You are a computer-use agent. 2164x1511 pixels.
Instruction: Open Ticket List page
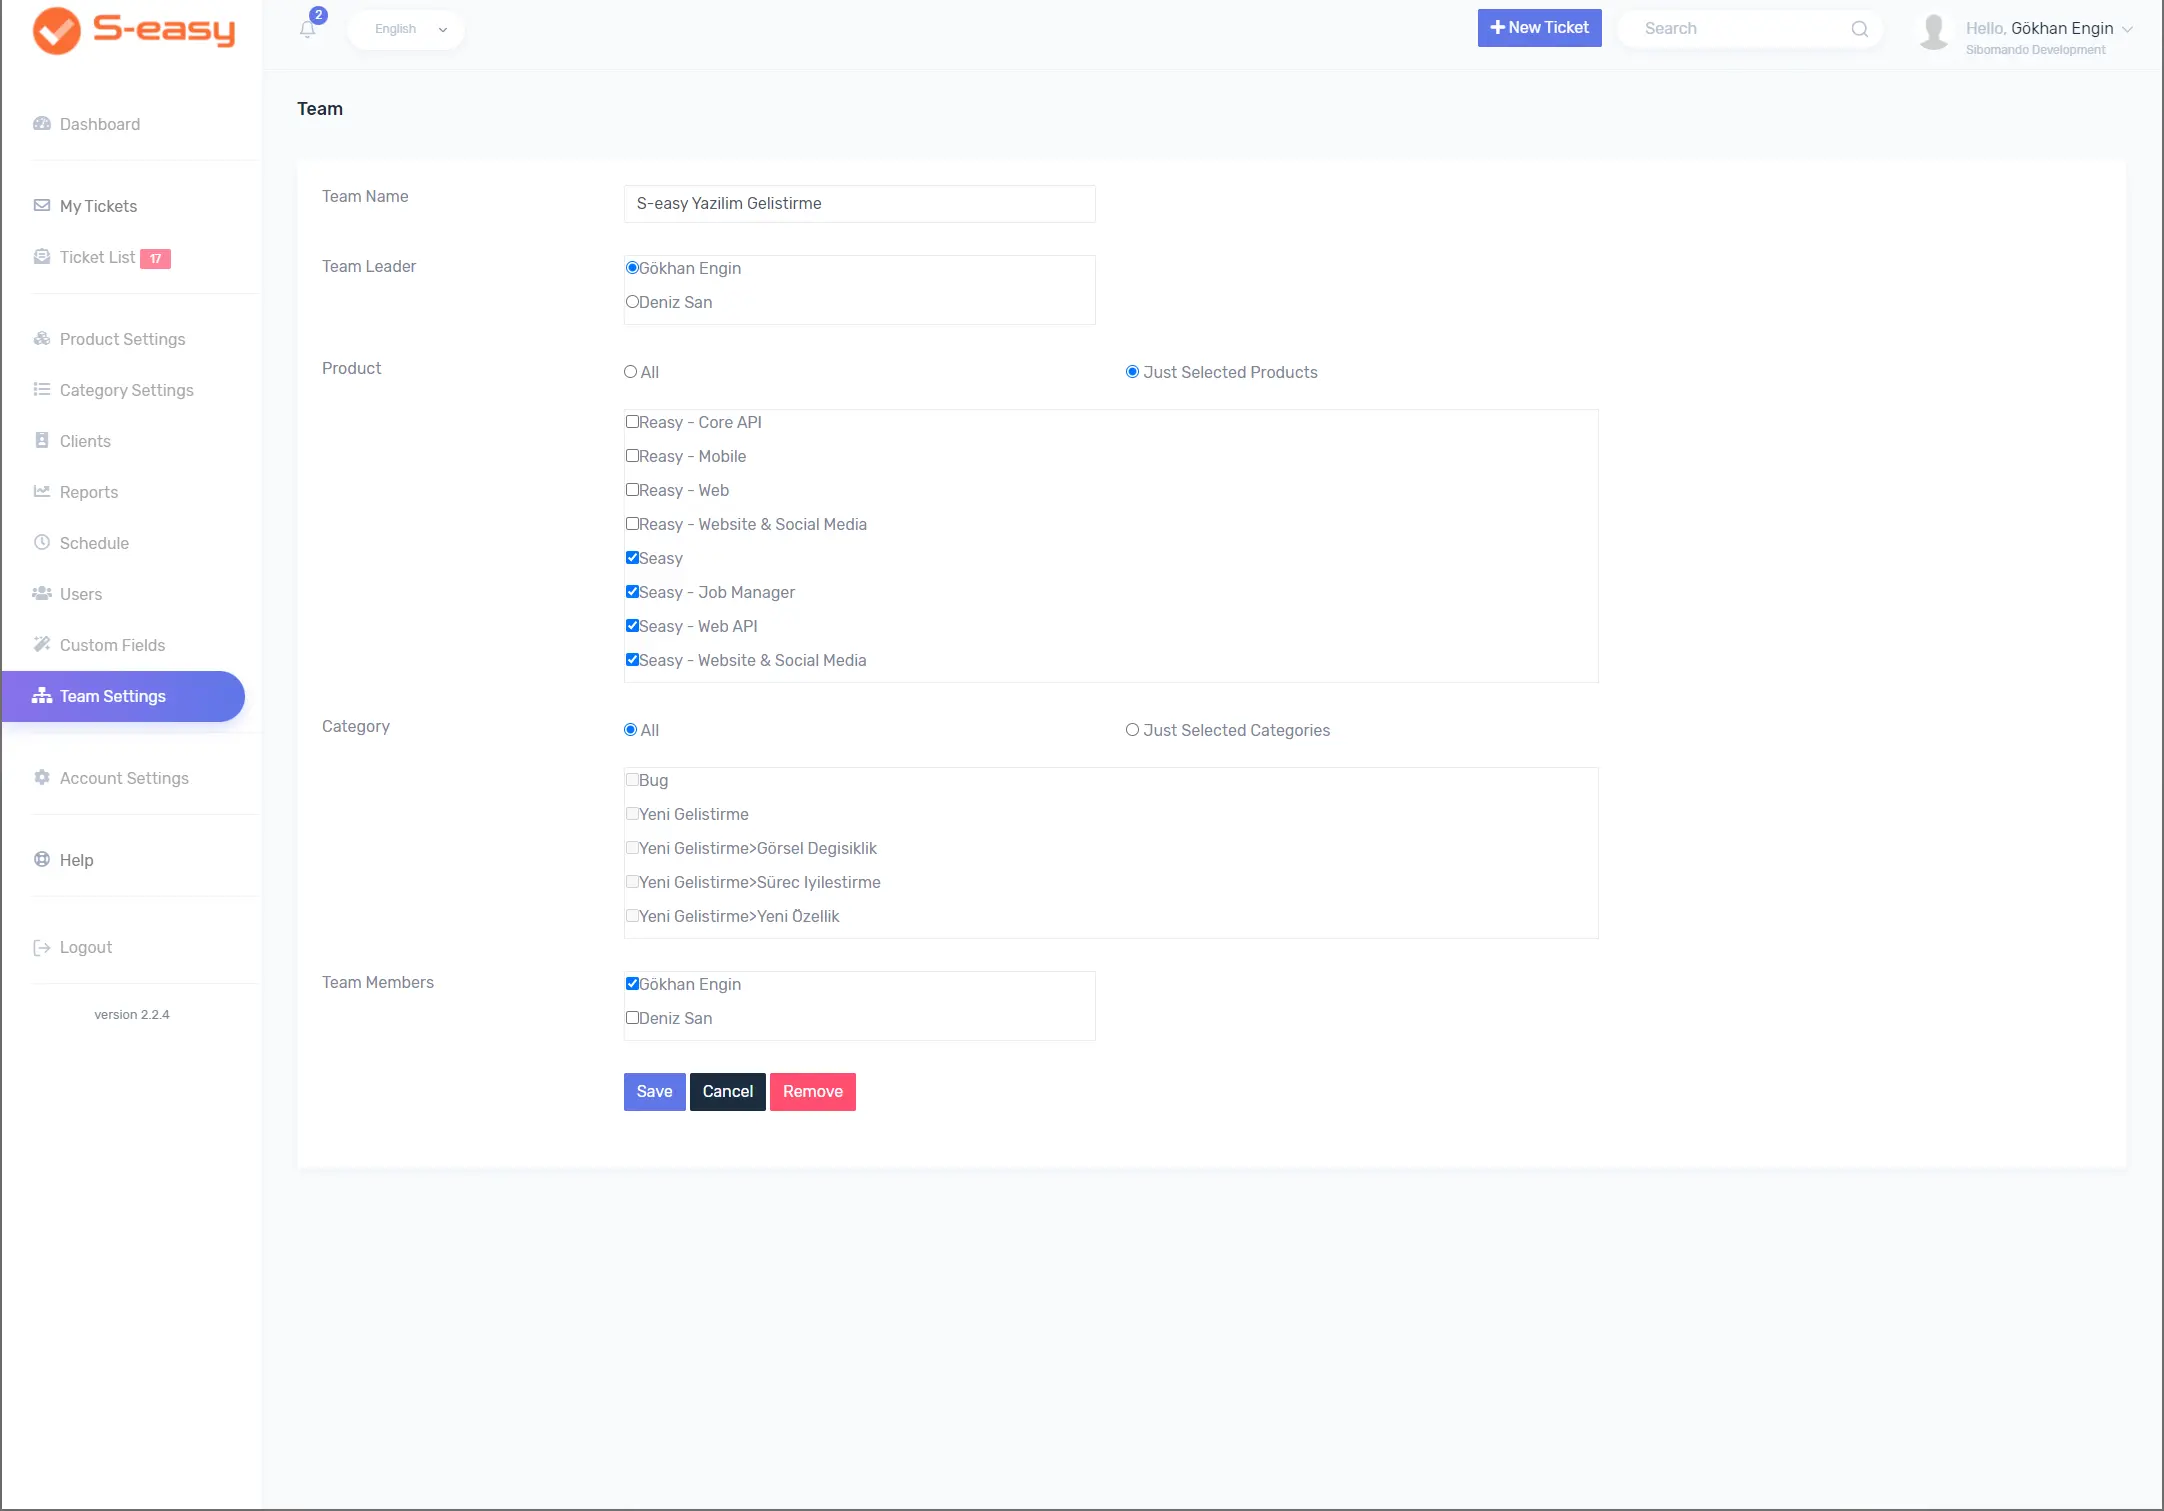click(x=97, y=257)
